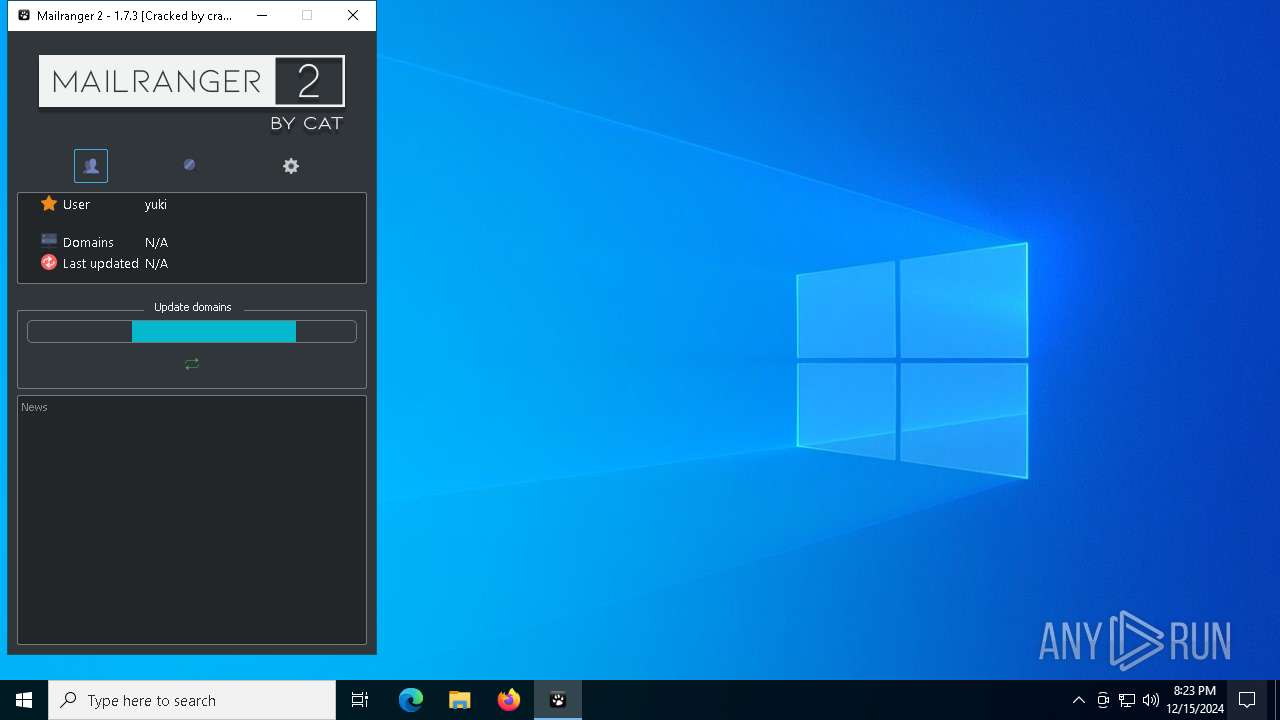
Task: Select the username text yuki
Action: click(x=156, y=205)
